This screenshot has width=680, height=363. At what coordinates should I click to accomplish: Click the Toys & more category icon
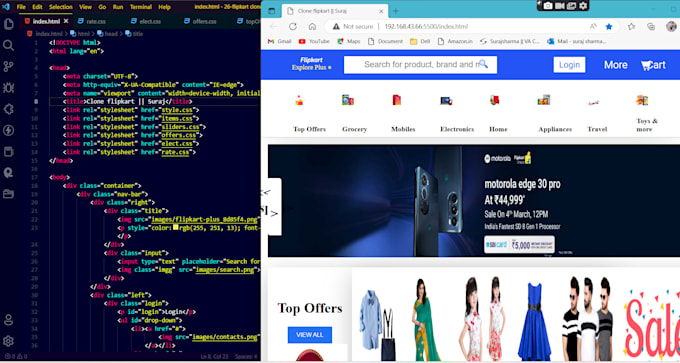642,100
